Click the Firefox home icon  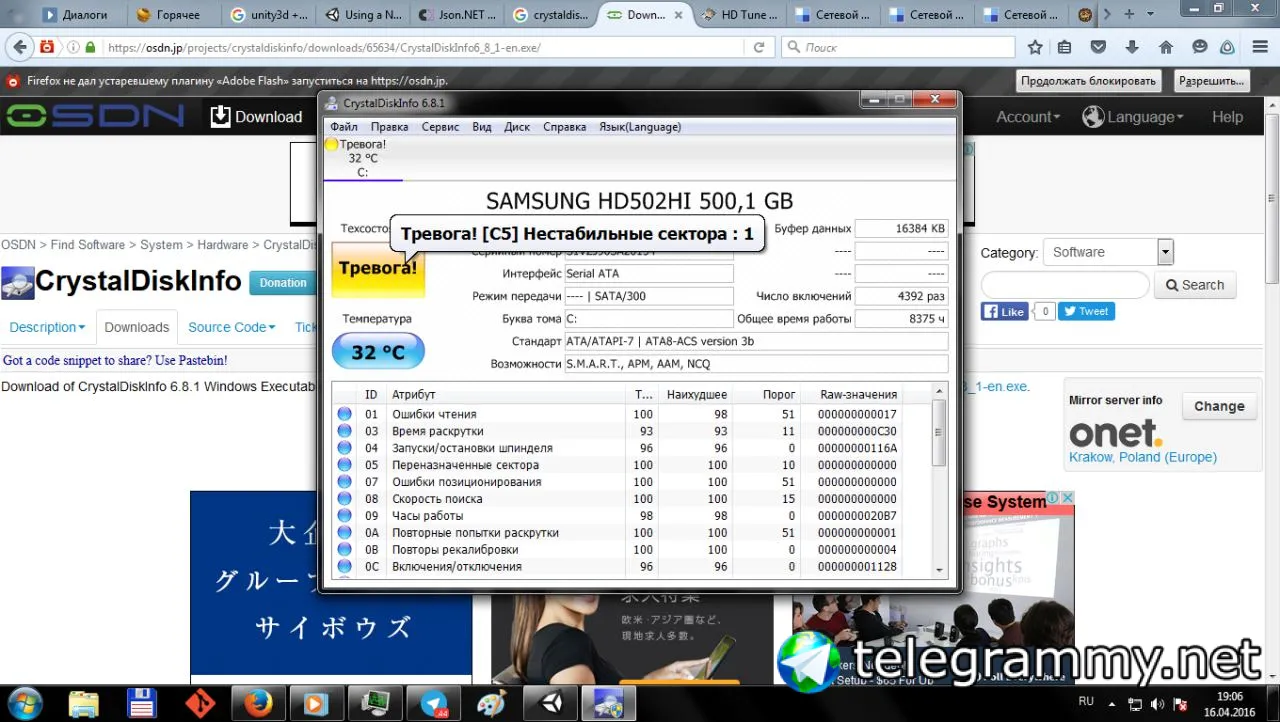click(x=1166, y=47)
